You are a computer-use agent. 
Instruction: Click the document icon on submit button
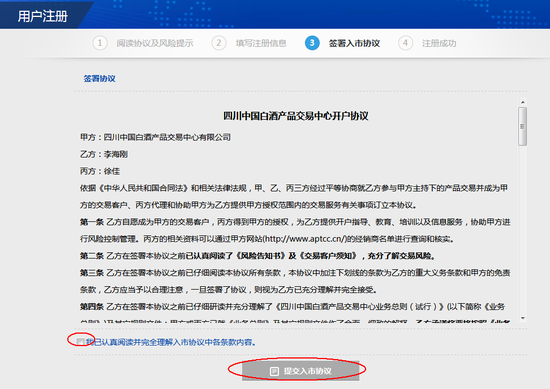tap(274, 371)
